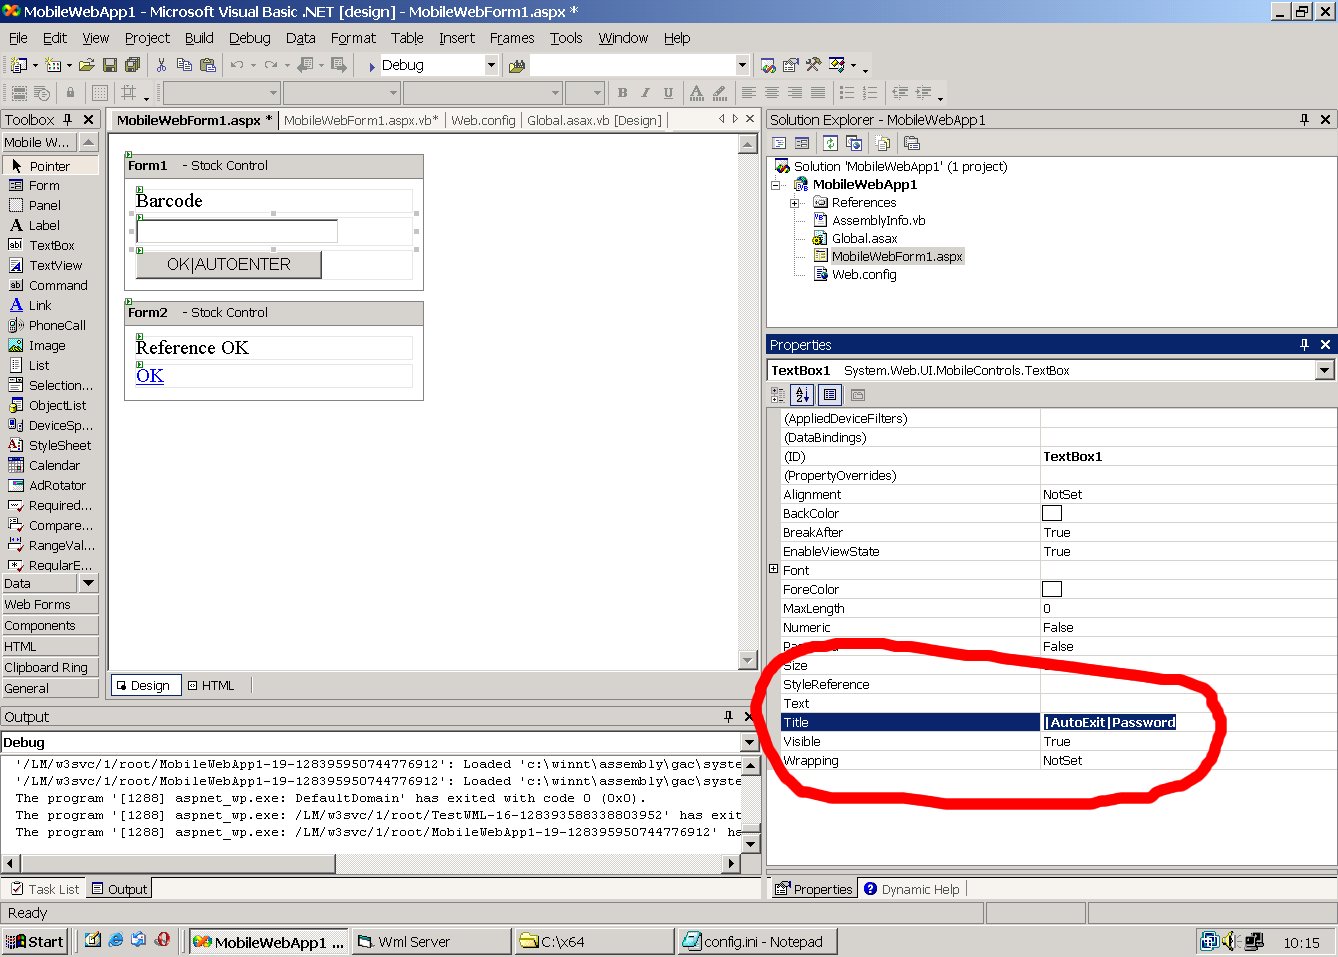
Task: Open the Build menu
Action: pyautogui.click(x=199, y=38)
